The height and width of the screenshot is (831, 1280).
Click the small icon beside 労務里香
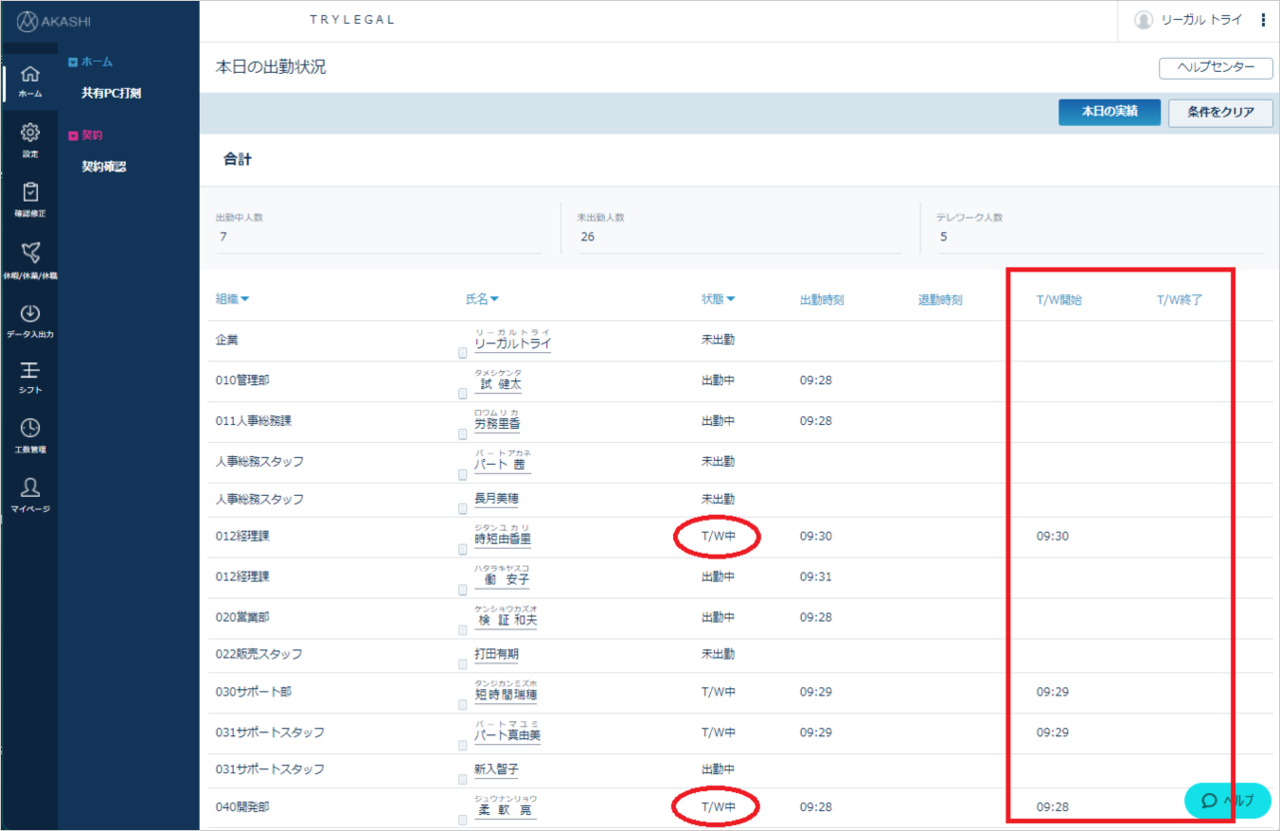462,435
